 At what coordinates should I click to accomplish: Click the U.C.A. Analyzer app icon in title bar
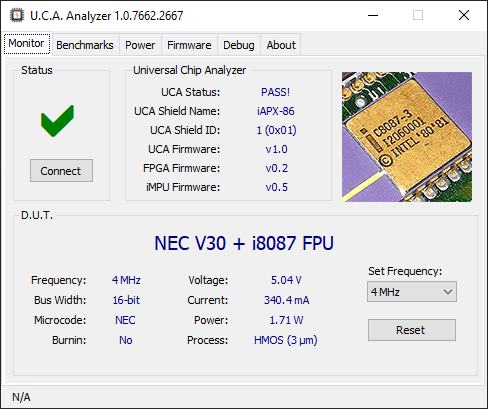pyautogui.click(x=16, y=15)
